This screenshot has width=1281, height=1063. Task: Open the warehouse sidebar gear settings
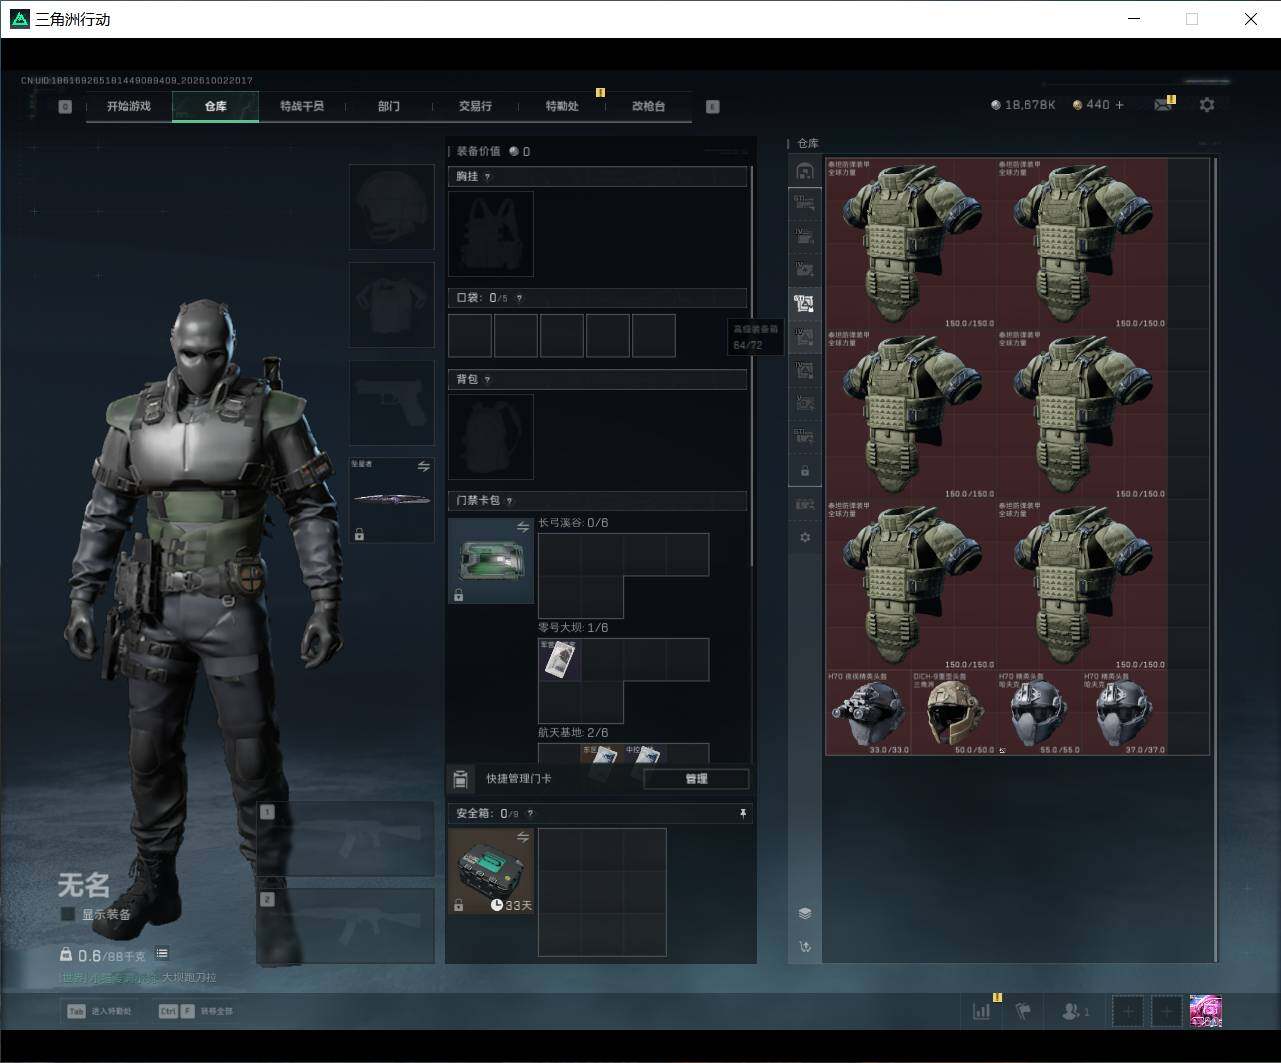(805, 537)
